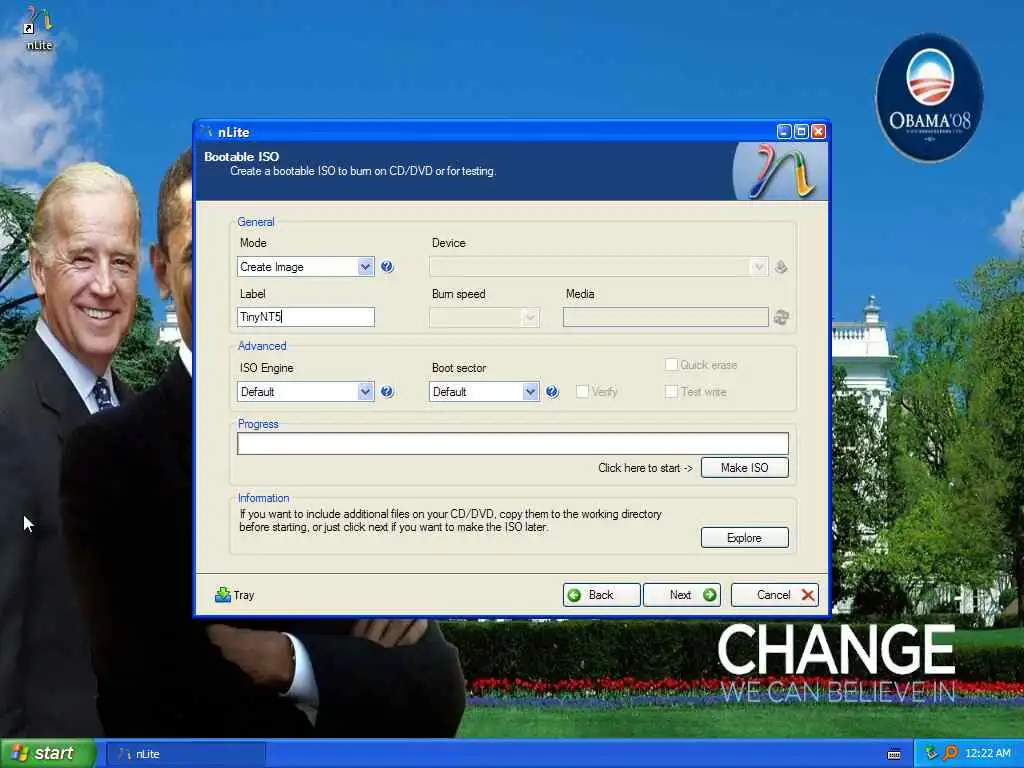Click the taskbar clock 12:22 AM
Image resolution: width=1024 pixels, height=768 pixels.
(987, 754)
